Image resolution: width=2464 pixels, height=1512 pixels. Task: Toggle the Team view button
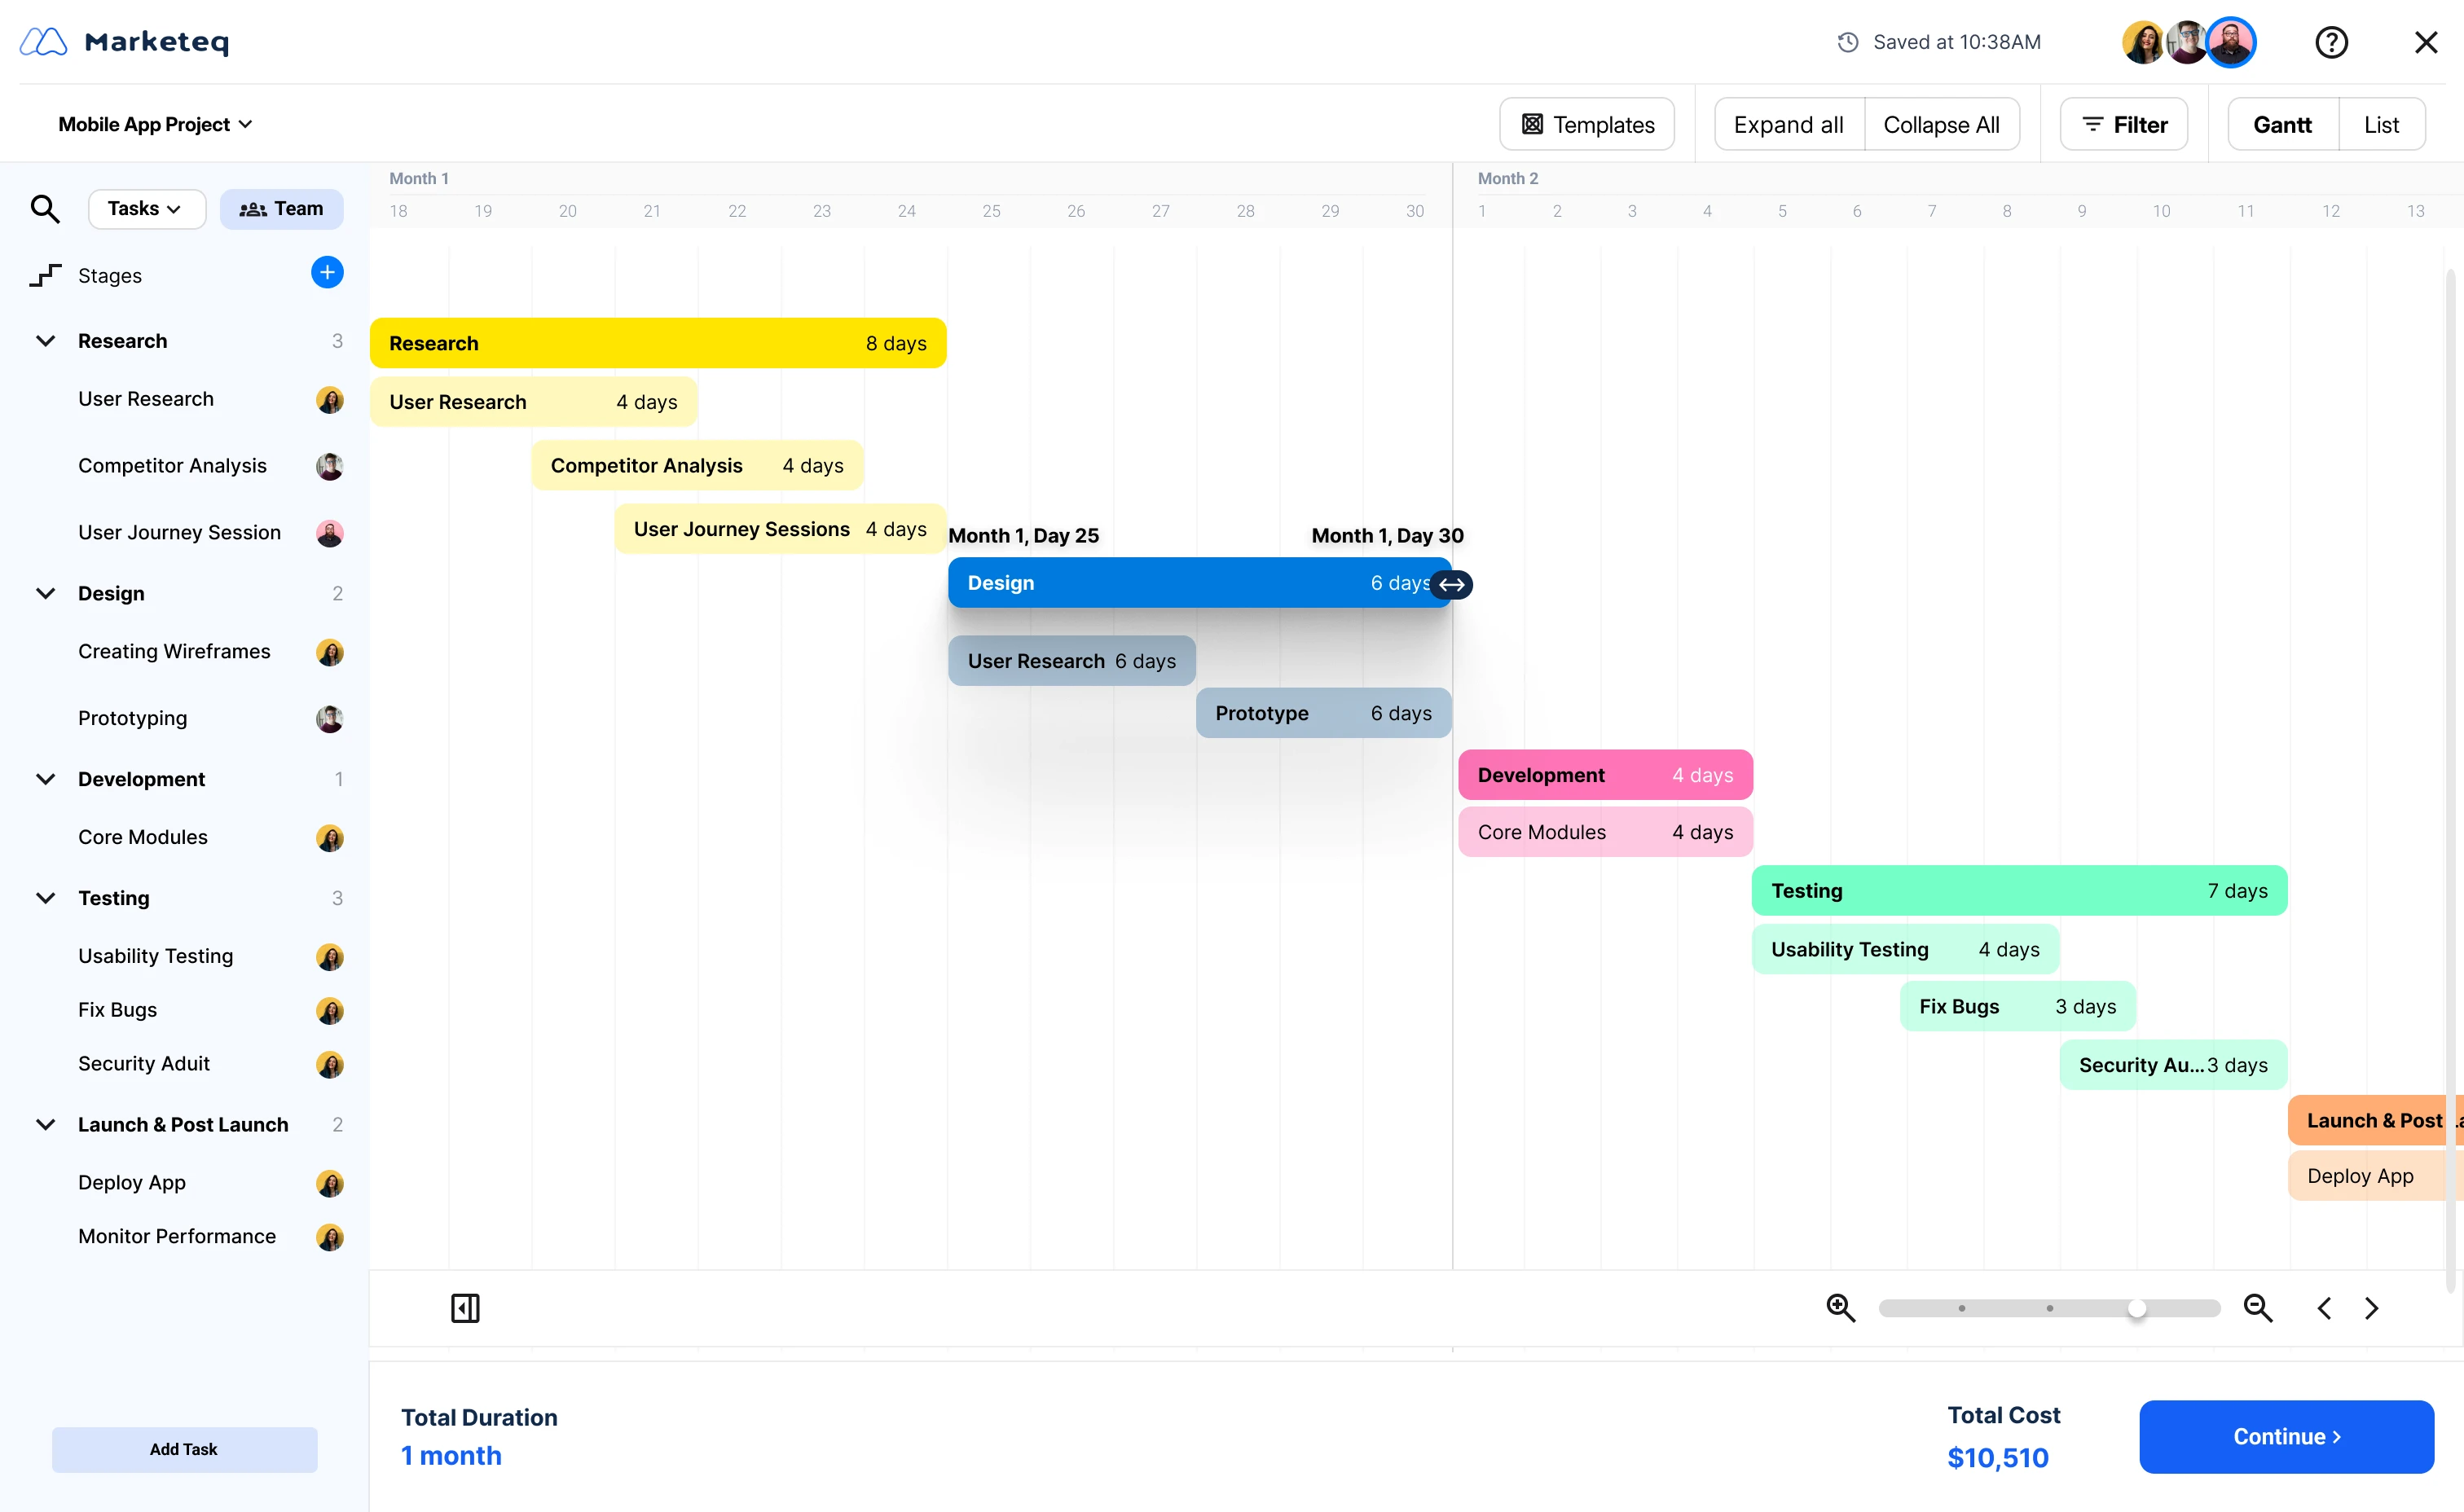(x=281, y=209)
